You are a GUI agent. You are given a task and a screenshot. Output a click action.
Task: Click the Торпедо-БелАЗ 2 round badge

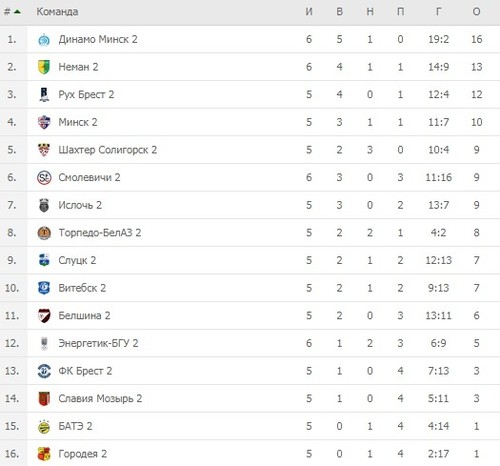coord(44,233)
